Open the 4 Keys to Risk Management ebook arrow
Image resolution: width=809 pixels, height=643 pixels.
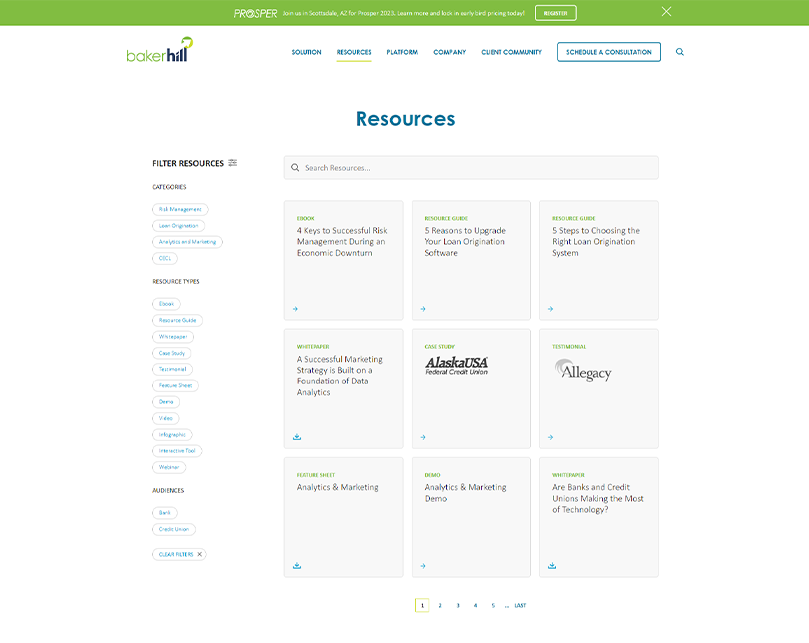296,308
